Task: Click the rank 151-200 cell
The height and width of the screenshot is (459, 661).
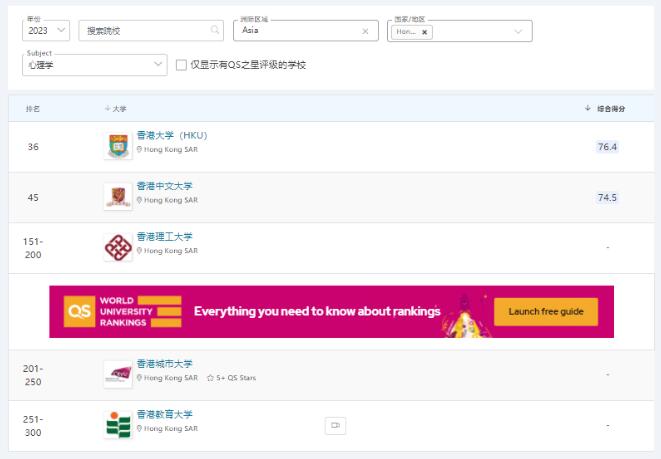Action: point(33,248)
